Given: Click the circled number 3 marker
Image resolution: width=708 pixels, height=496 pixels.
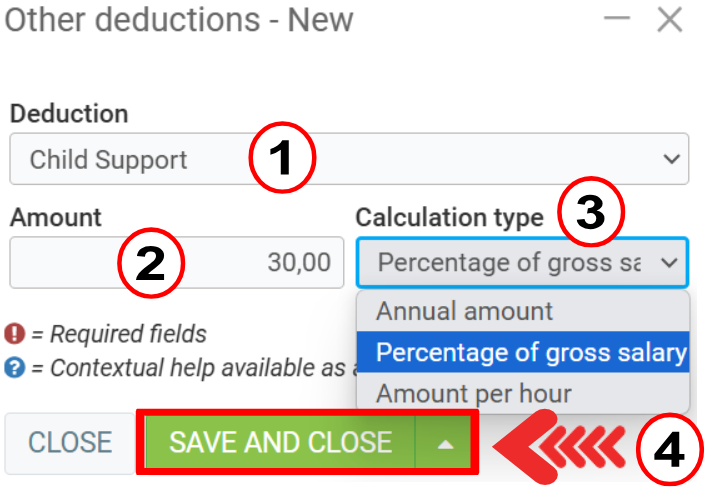Looking at the screenshot, I should [591, 213].
